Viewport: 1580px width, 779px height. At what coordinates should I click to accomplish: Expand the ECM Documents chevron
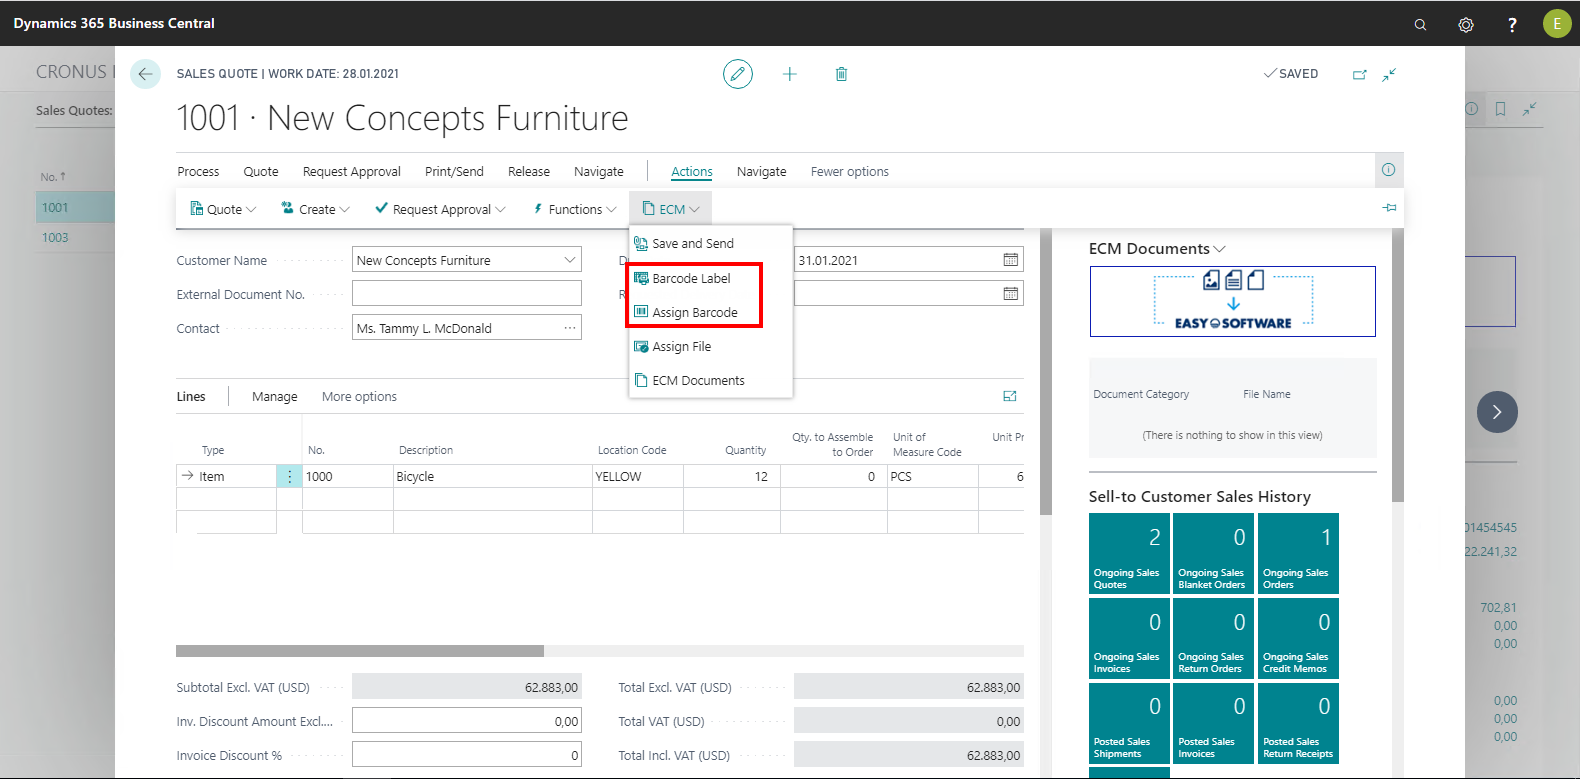pos(1220,249)
